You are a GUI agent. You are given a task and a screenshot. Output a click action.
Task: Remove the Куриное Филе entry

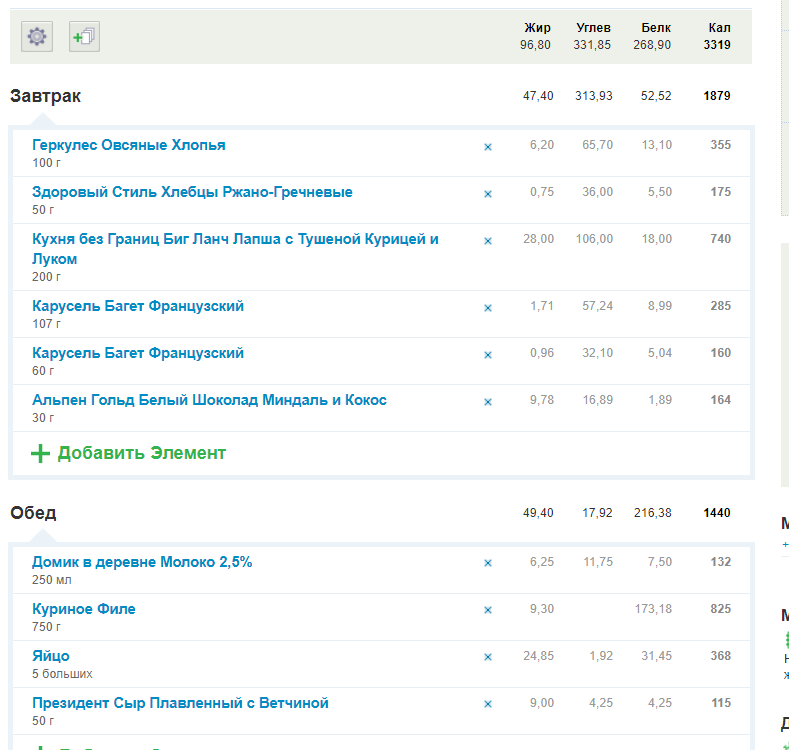488,611
